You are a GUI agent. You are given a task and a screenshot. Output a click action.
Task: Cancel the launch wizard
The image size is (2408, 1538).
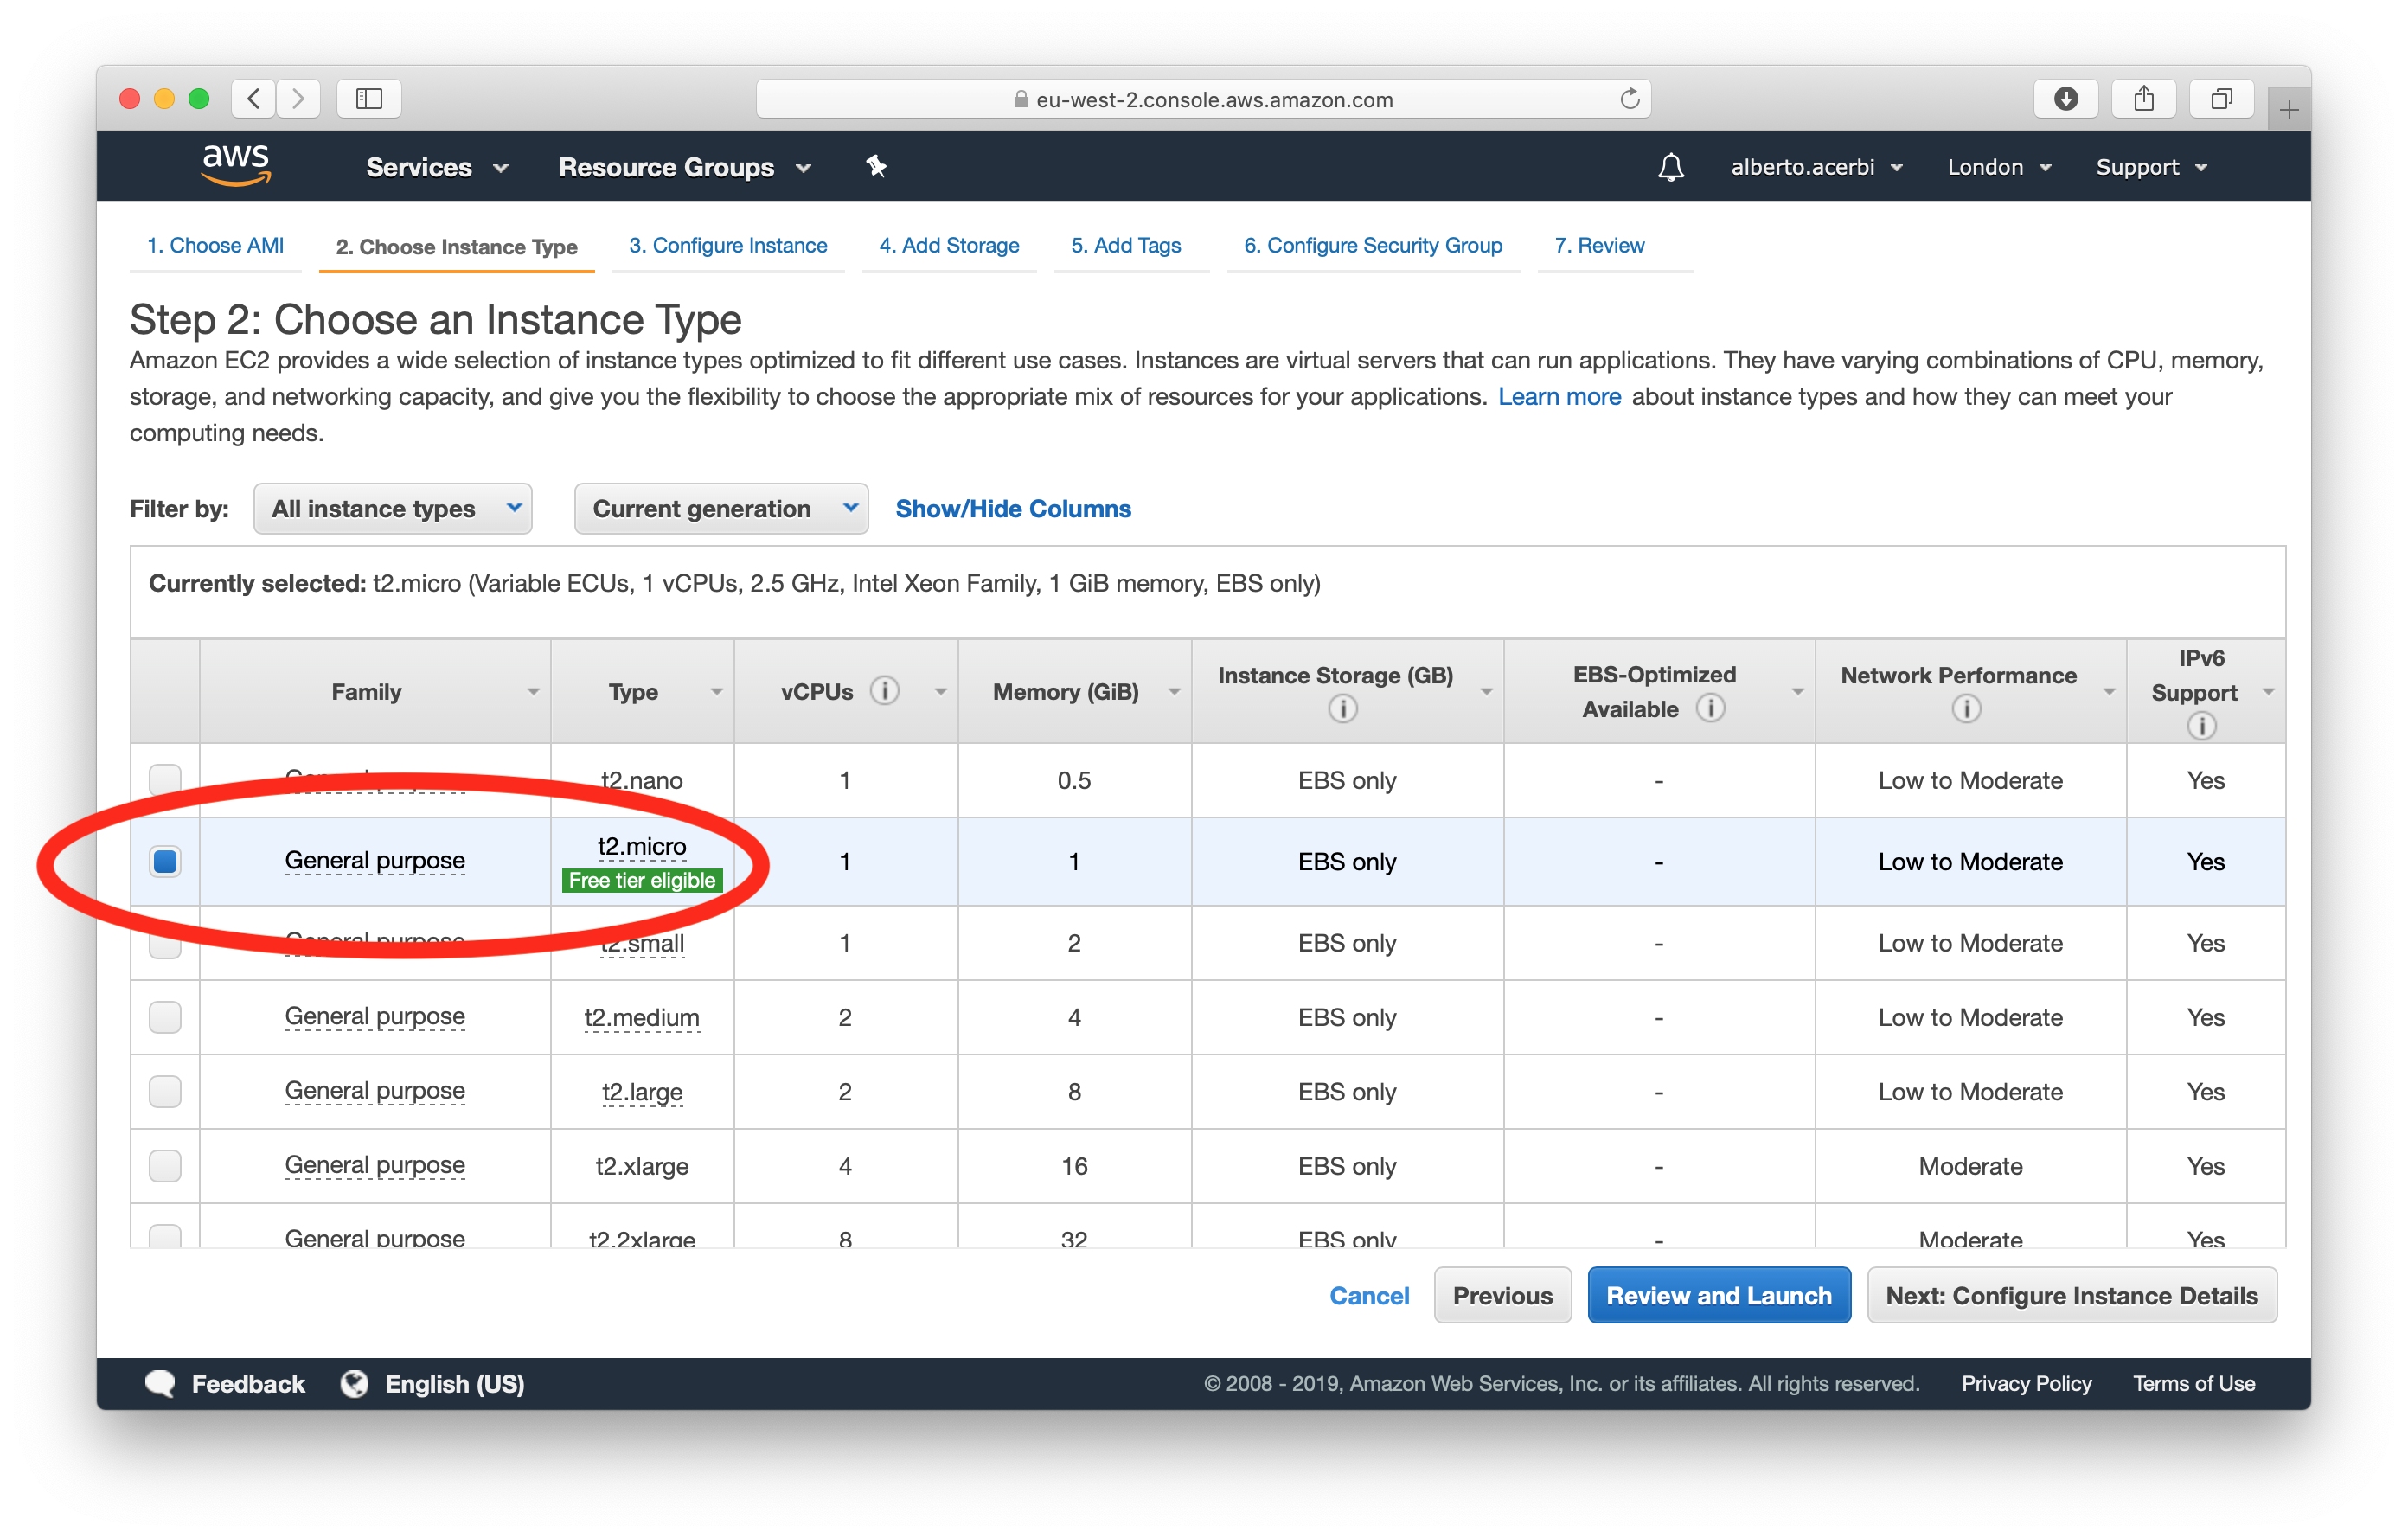pyautogui.click(x=1369, y=1295)
